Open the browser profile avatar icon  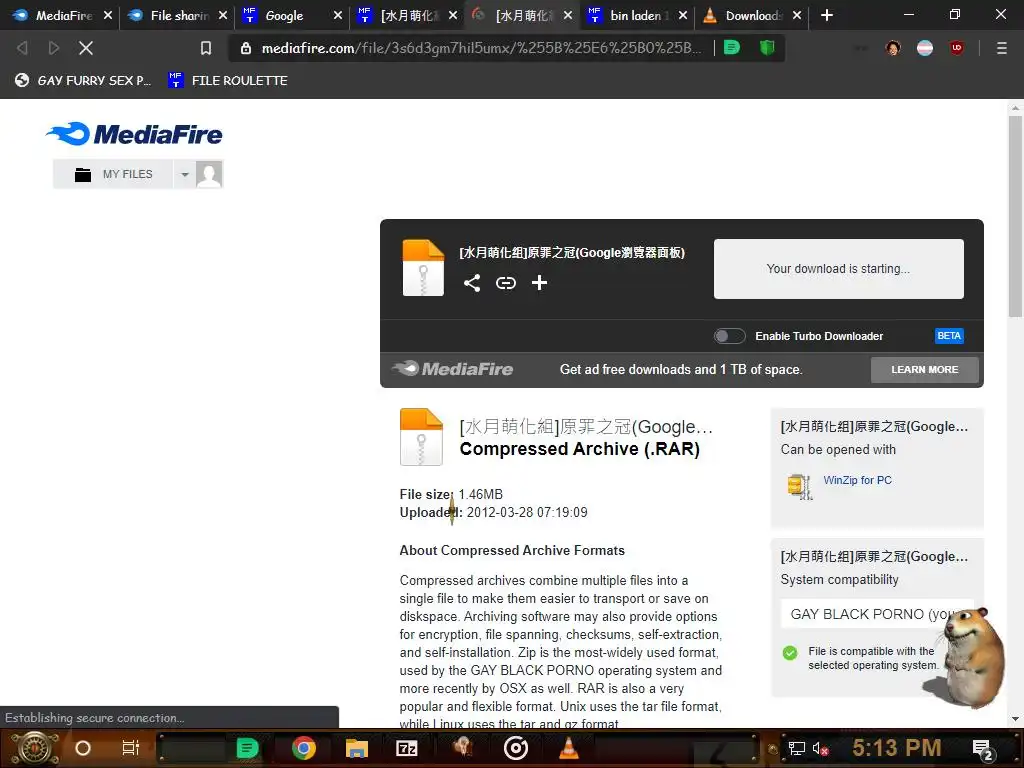pos(893,48)
